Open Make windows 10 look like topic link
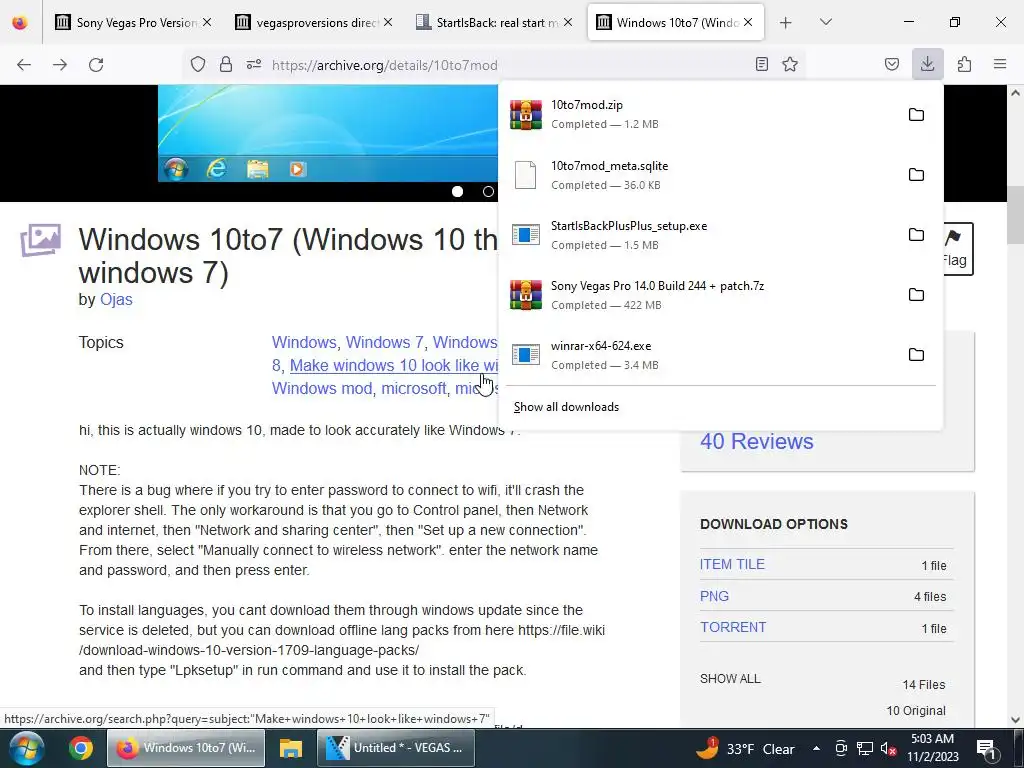The height and width of the screenshot is (768, 1024). click(394, 365)
